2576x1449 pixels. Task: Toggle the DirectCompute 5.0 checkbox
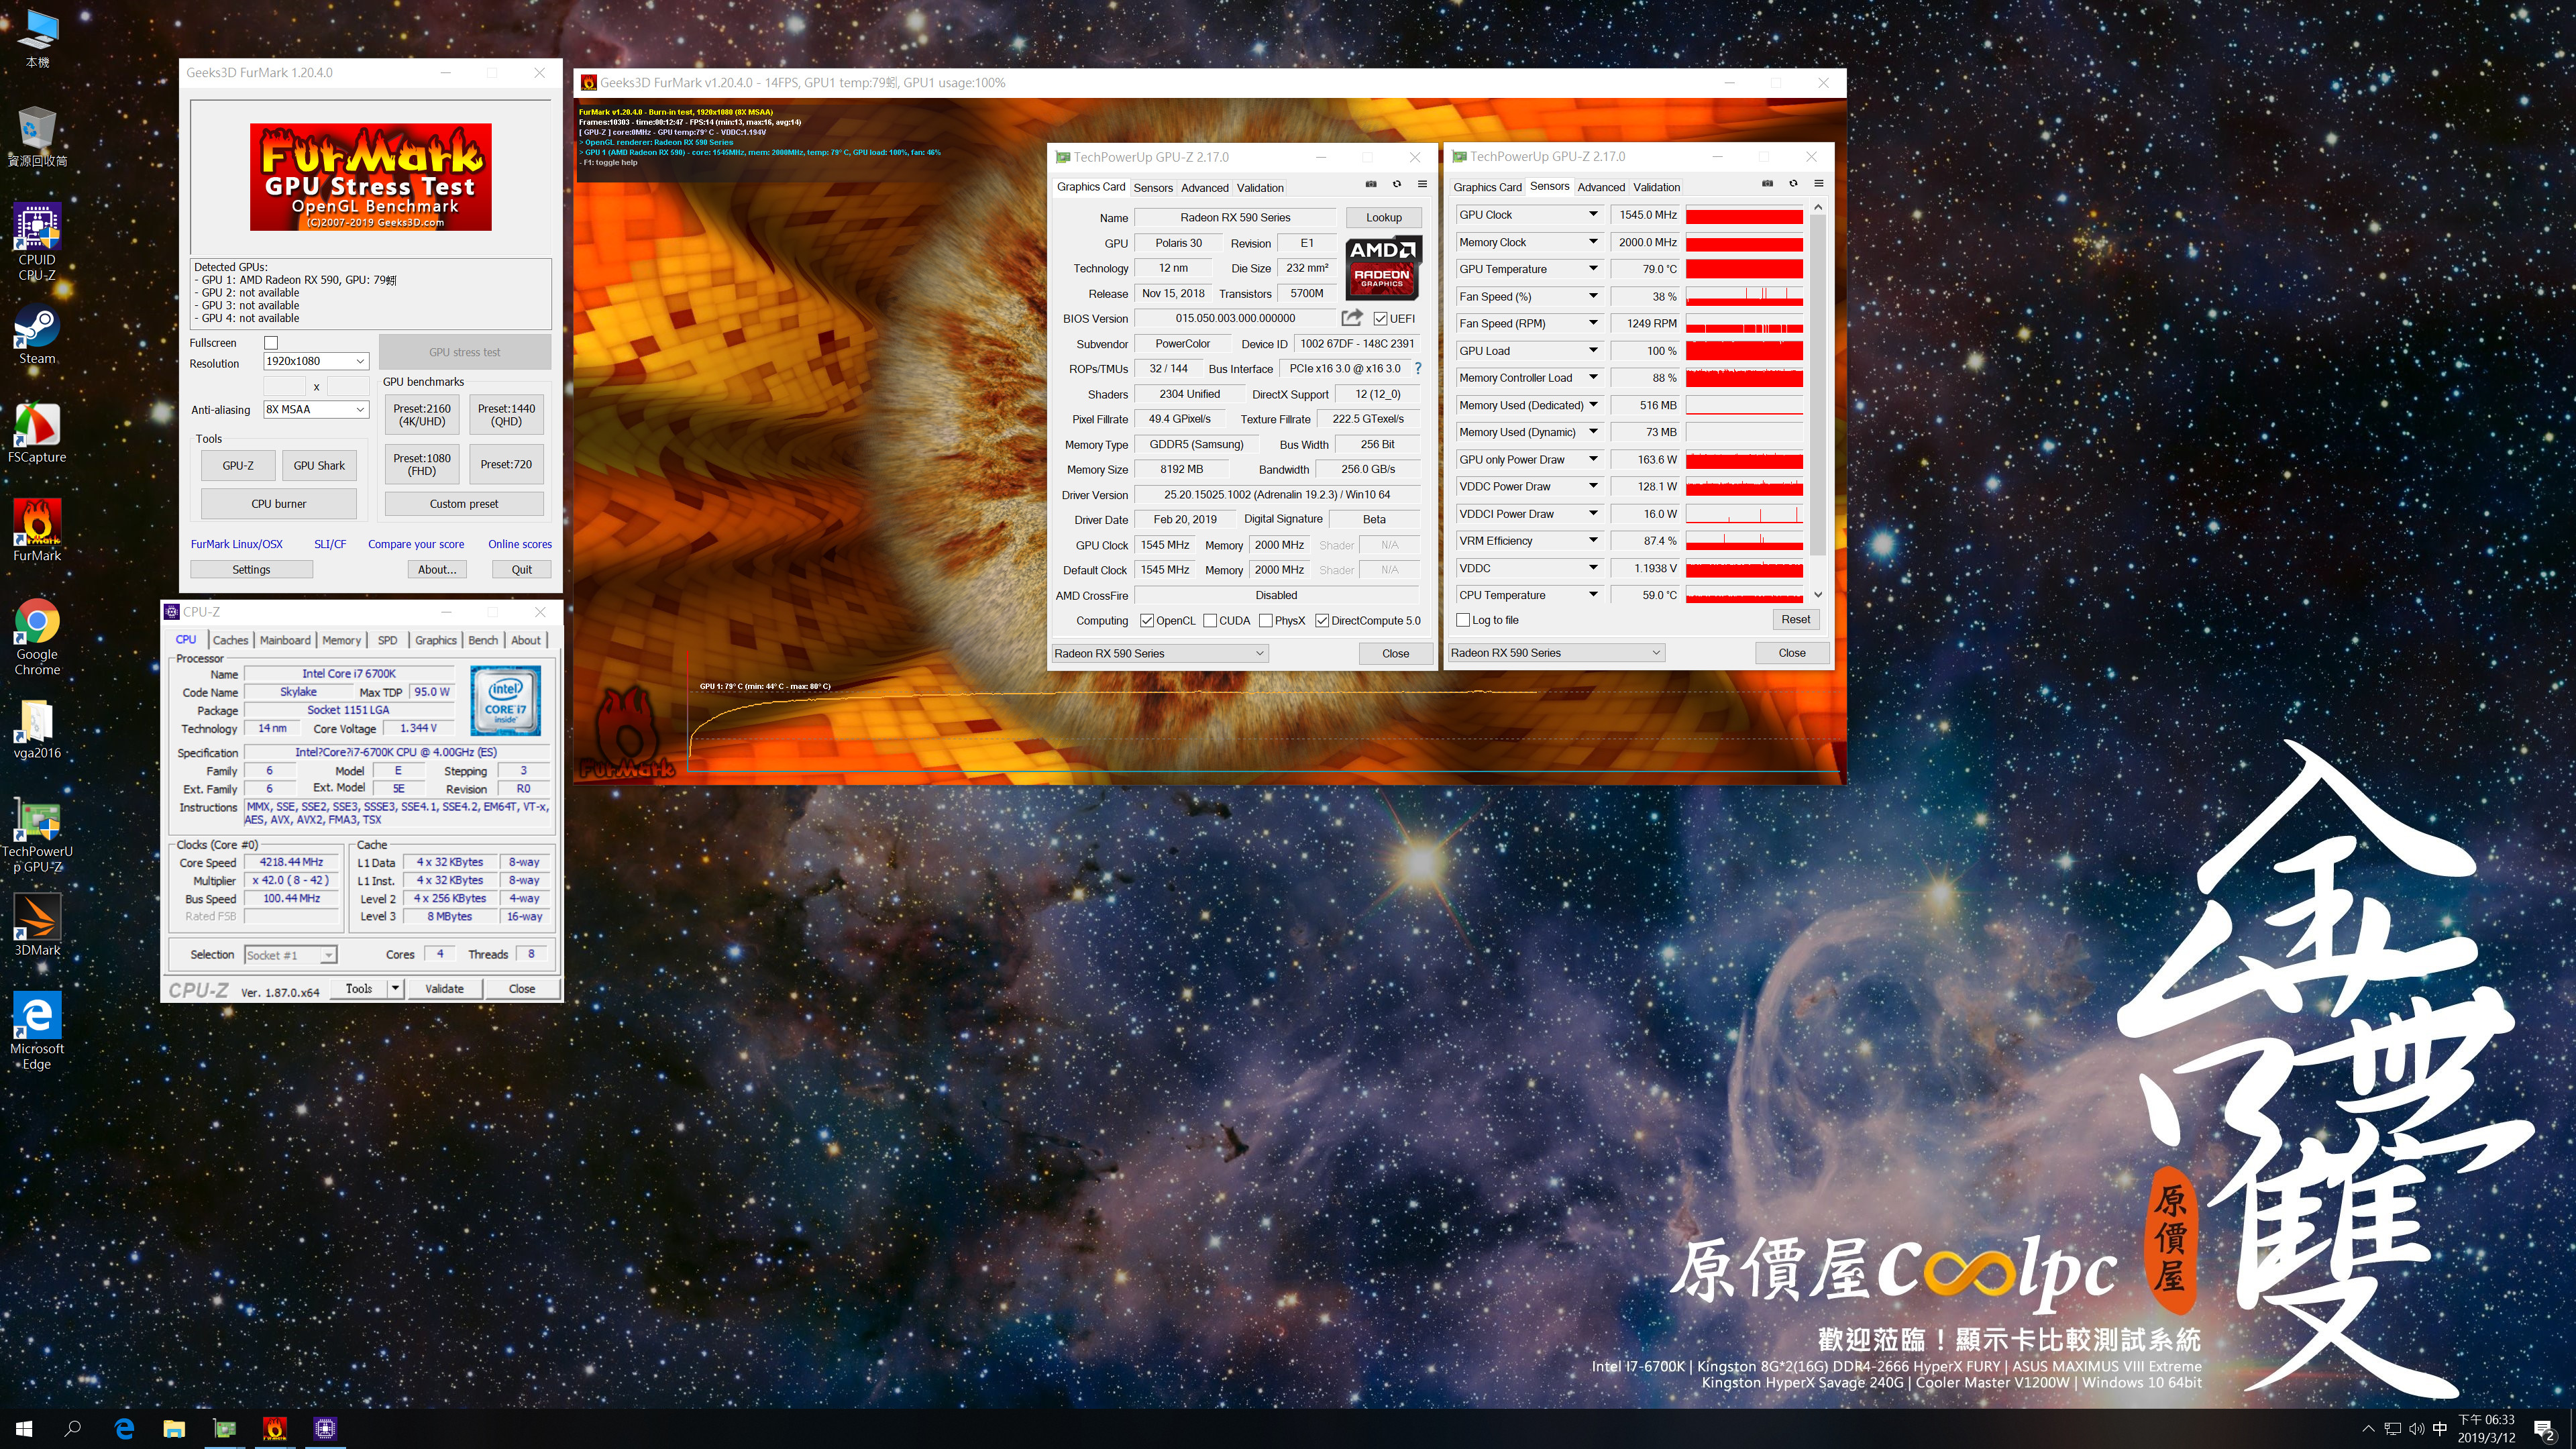[1323, 621]
